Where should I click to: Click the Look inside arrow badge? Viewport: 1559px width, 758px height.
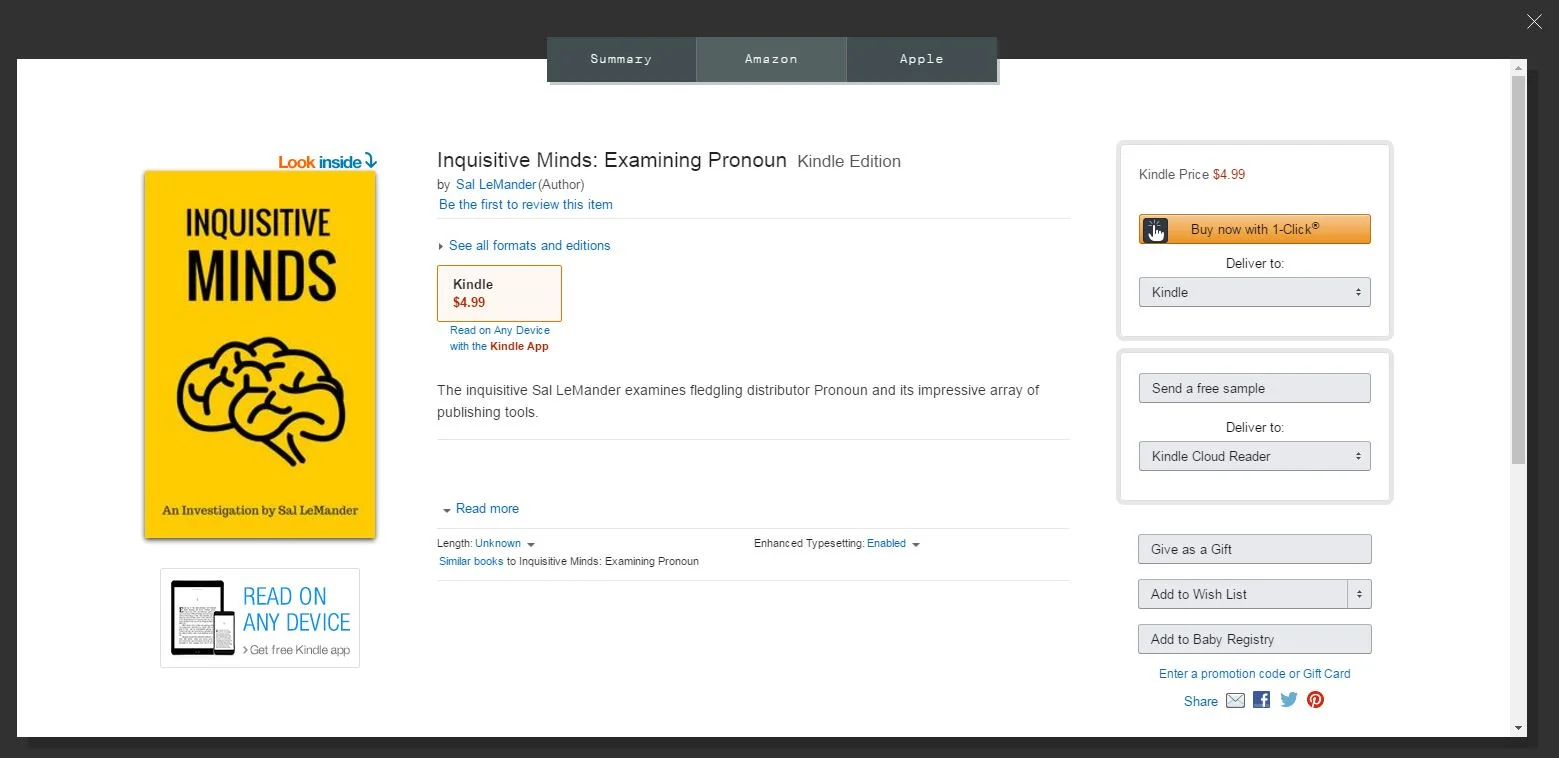[x=327, y=161]
